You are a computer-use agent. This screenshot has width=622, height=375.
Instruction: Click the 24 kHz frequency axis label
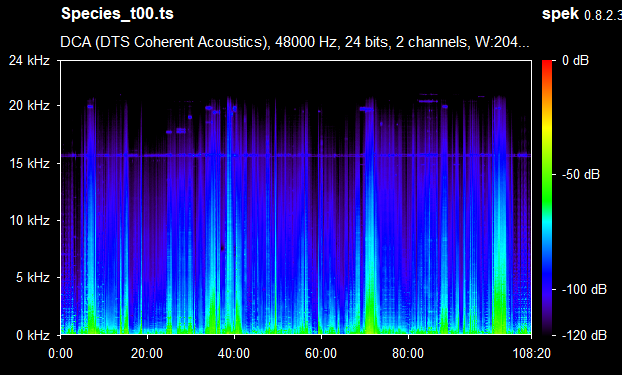coord(29,61)
